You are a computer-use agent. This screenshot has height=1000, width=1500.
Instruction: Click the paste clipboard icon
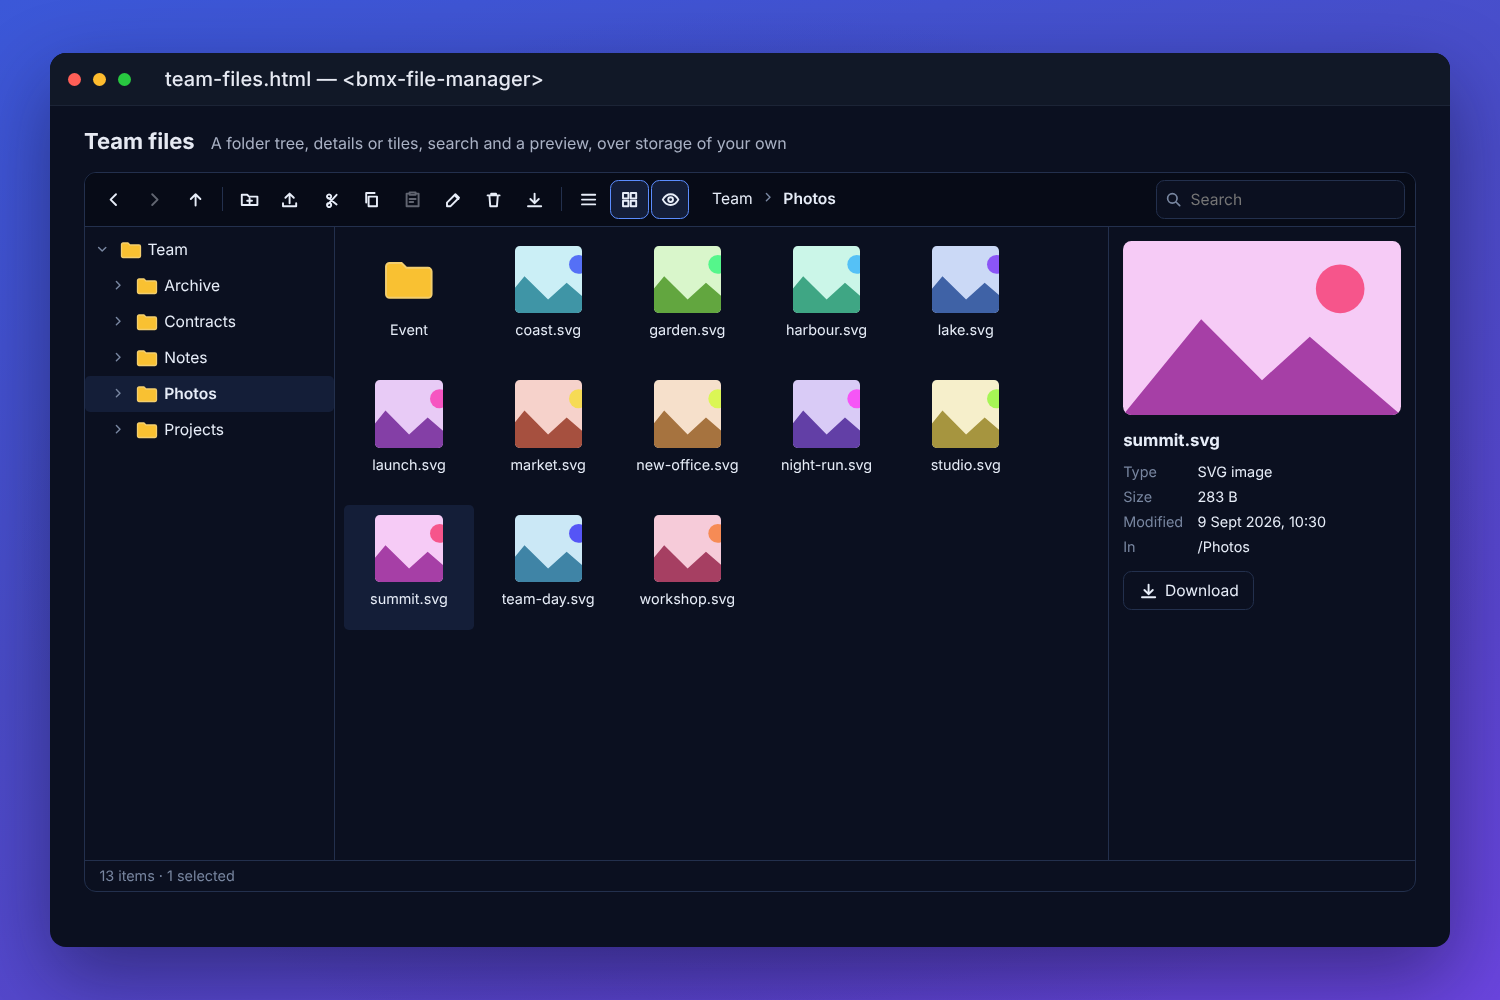coord(412,200)
